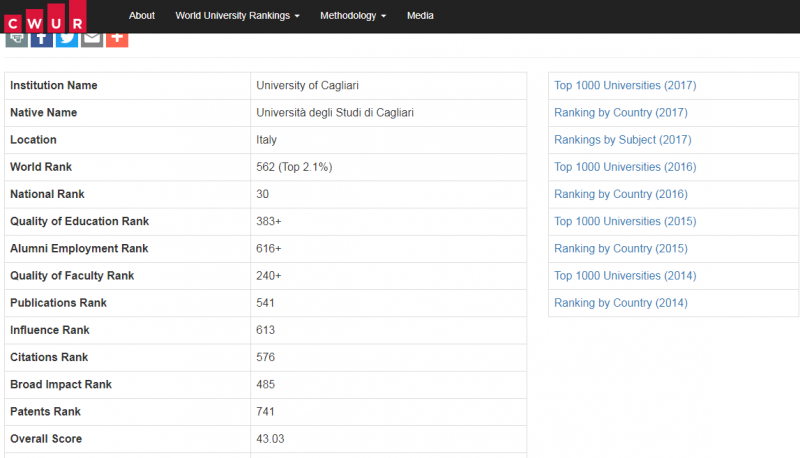This screenshot has height=458, width=800.
Task: Share page via Facebook icon
Action: click(41, 38)
